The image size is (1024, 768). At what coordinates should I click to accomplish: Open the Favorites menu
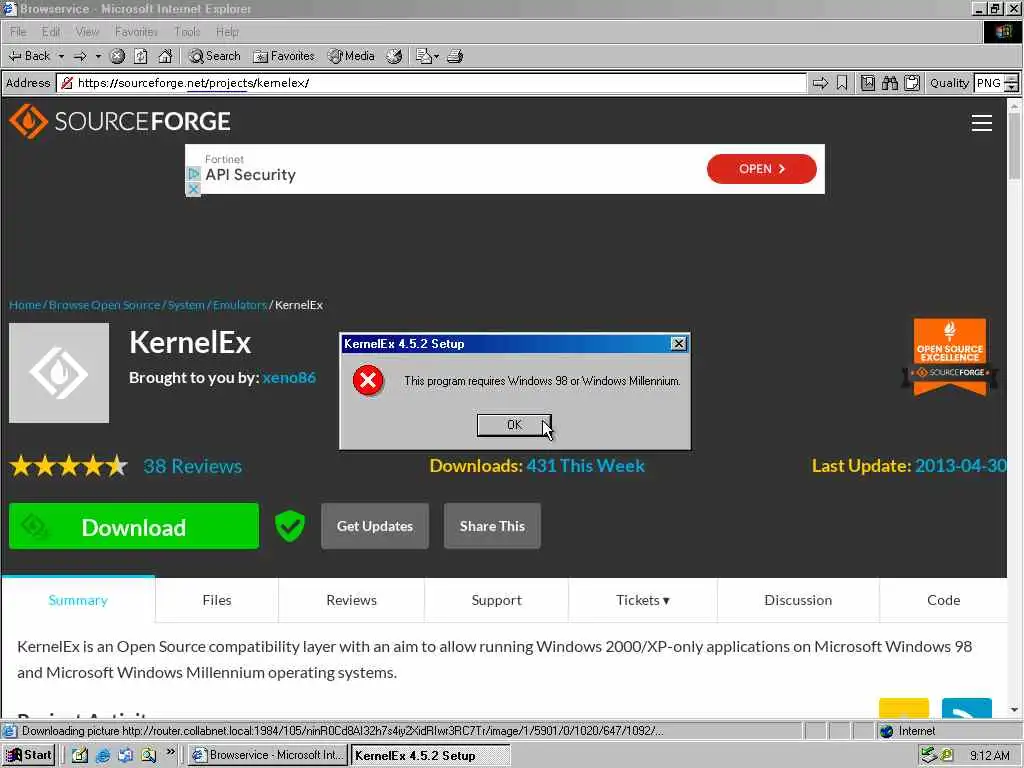[136, 31]
